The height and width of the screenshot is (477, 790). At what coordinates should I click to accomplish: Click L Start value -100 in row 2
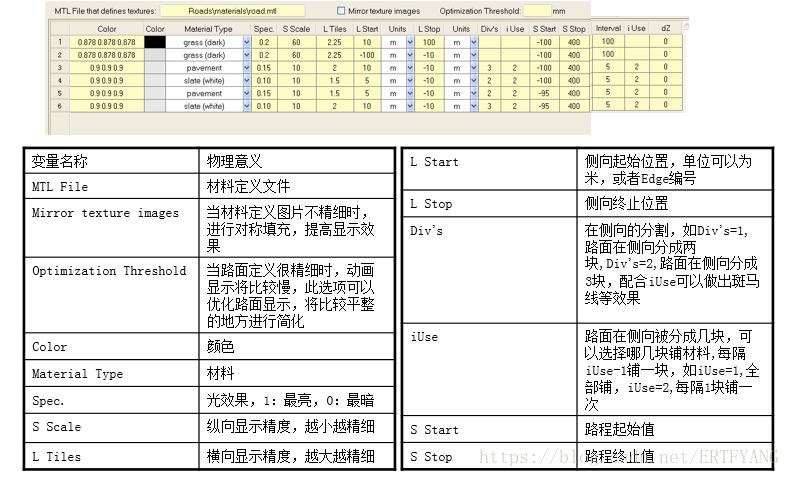pyautogui.click(x=367, y=55)
